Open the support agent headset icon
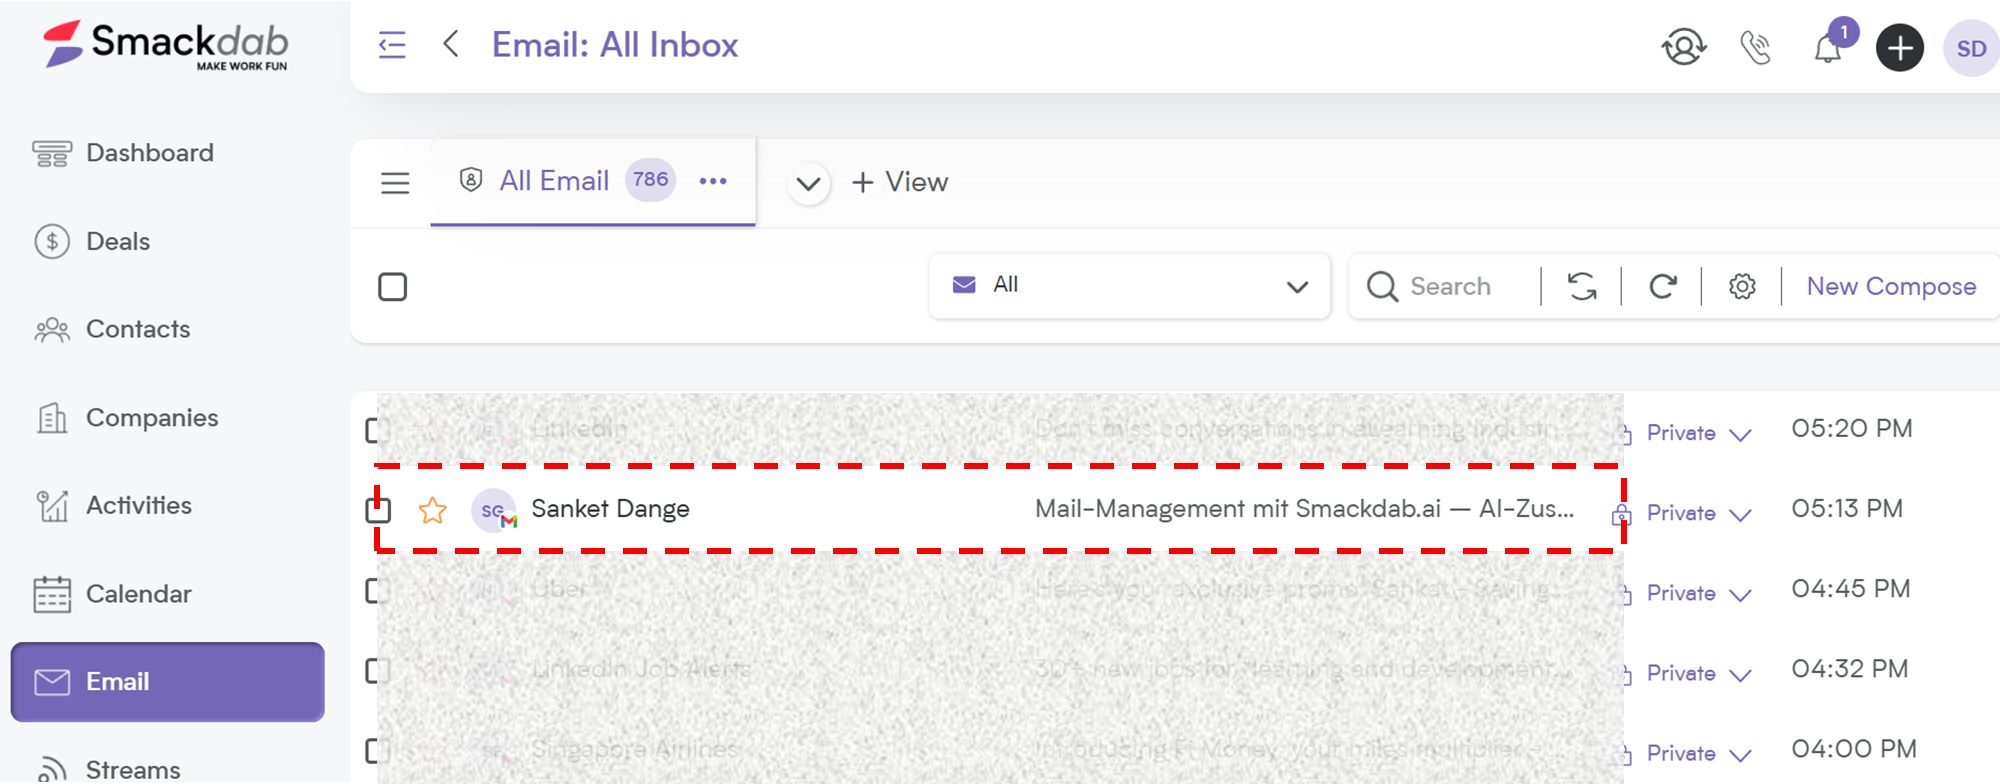Screen dimensions: 2000x784 pos(1684,47)
